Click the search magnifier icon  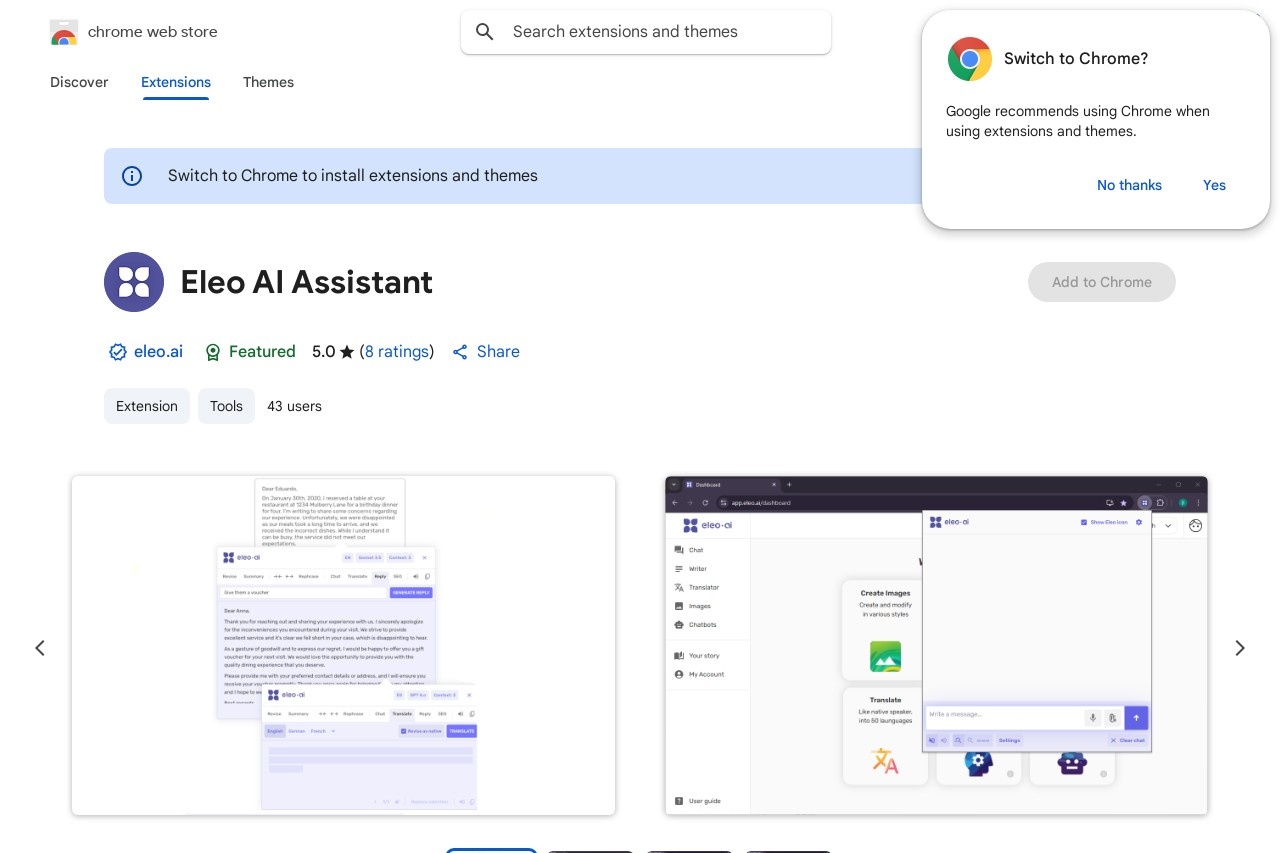[485, 32]
